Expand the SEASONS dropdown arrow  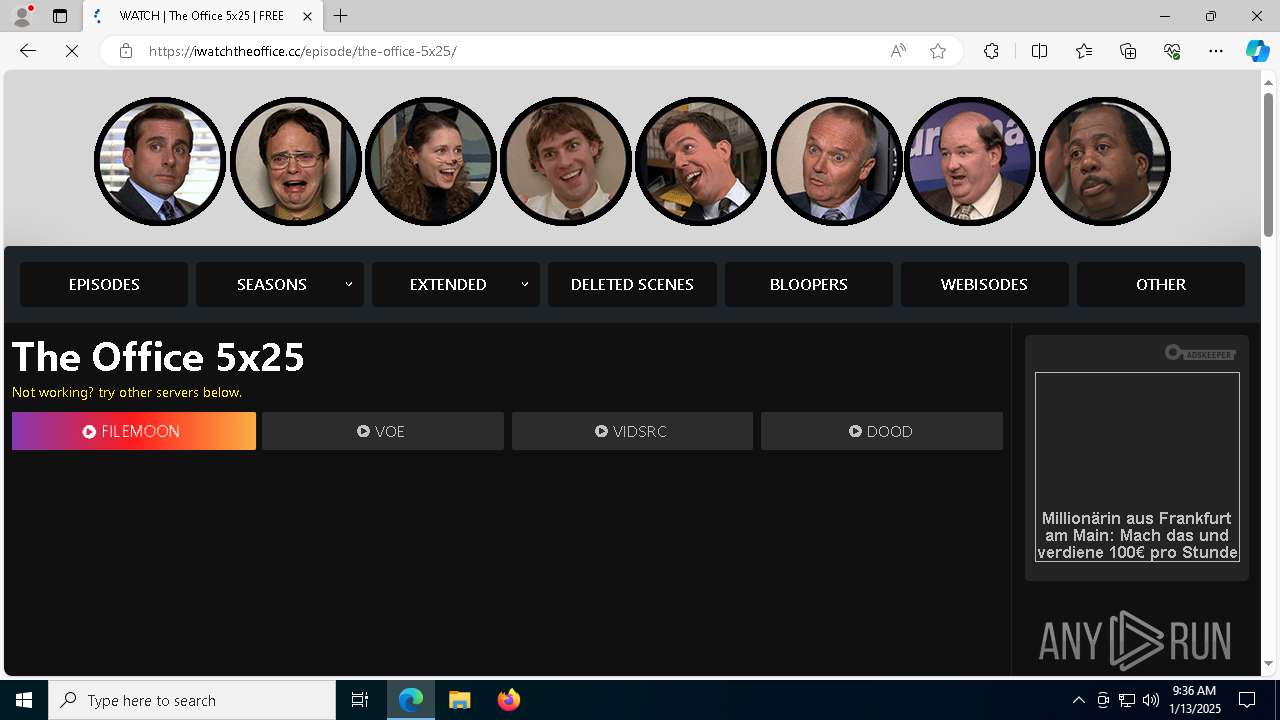[349, 284]
